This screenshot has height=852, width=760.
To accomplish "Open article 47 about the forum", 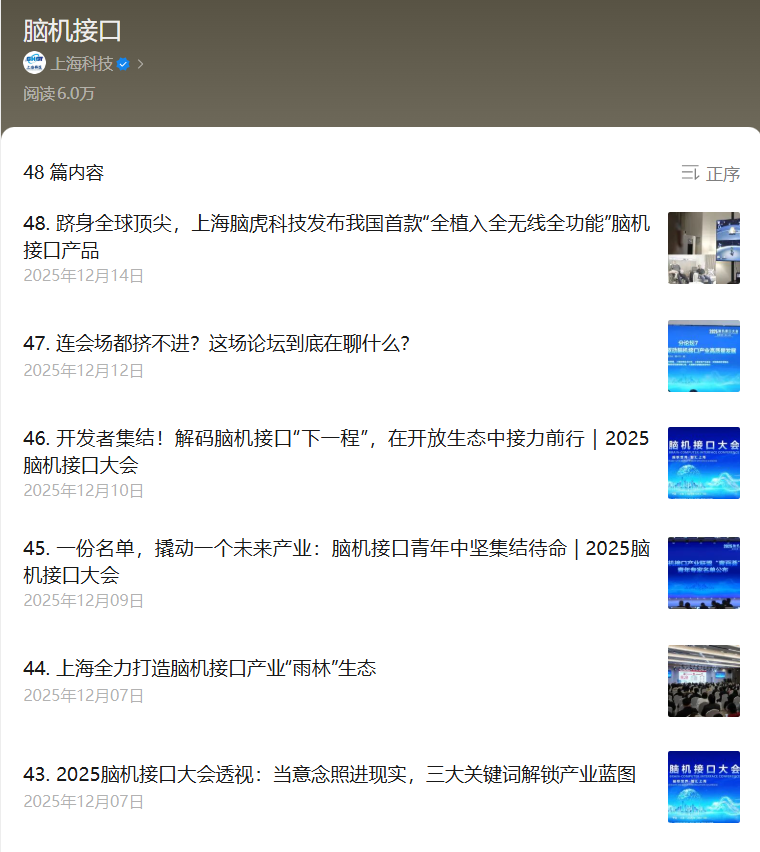I will pyautogui.click(x=216, y=343).
